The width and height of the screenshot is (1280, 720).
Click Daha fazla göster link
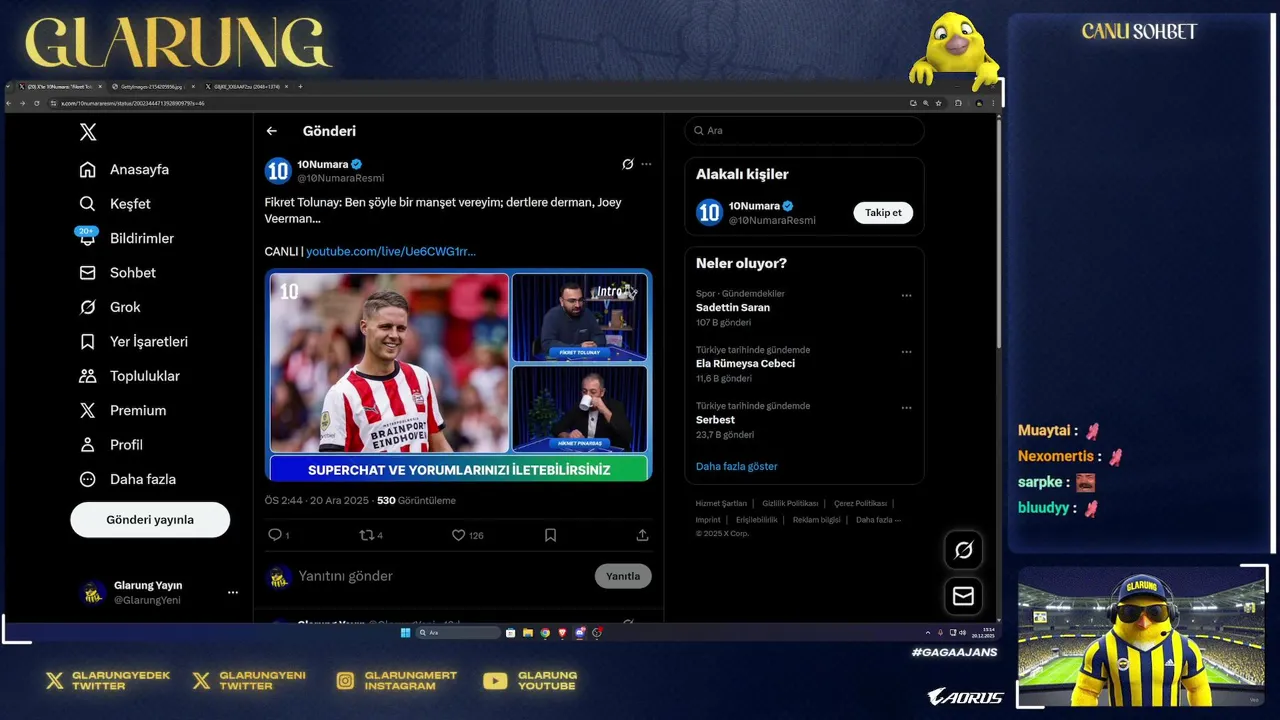(736, 466)
